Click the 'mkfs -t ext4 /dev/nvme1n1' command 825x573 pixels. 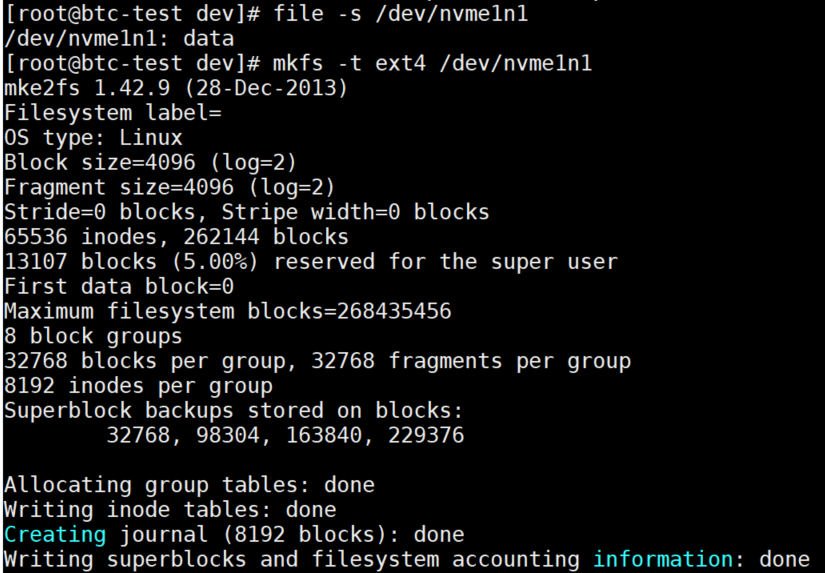[432, 63]
